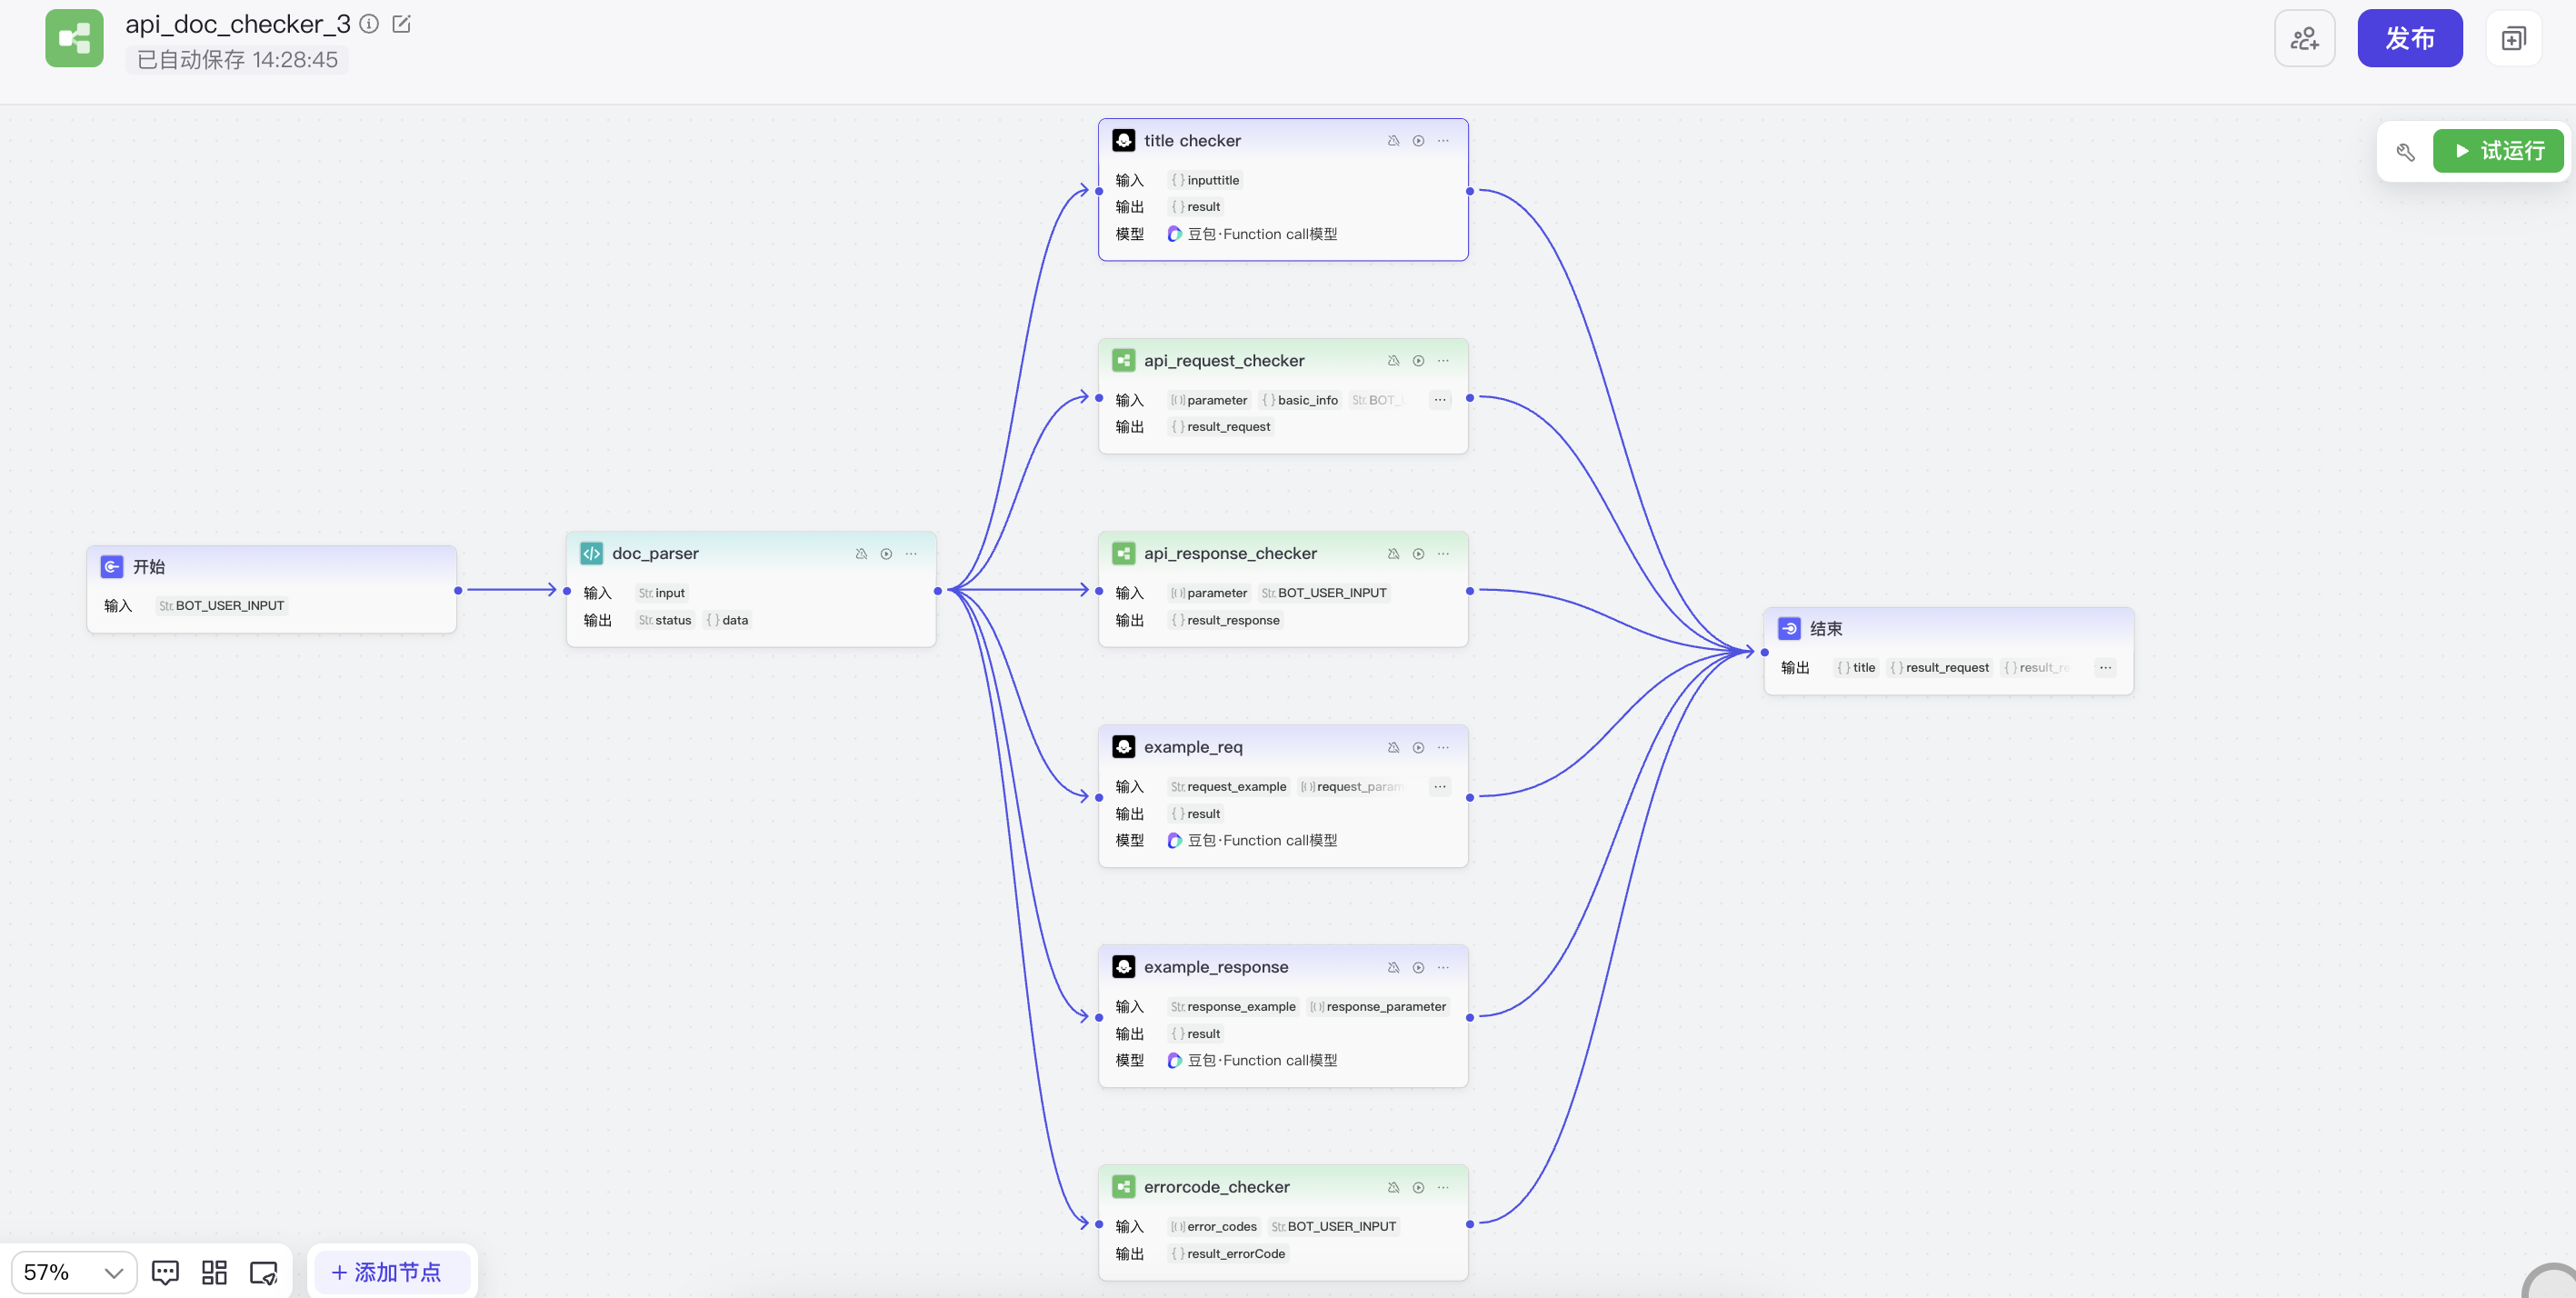Viewport: 2576px width, 1298px height.
Task: Open the three-dot menu on api_response_checker
Action: (1443, 554)
